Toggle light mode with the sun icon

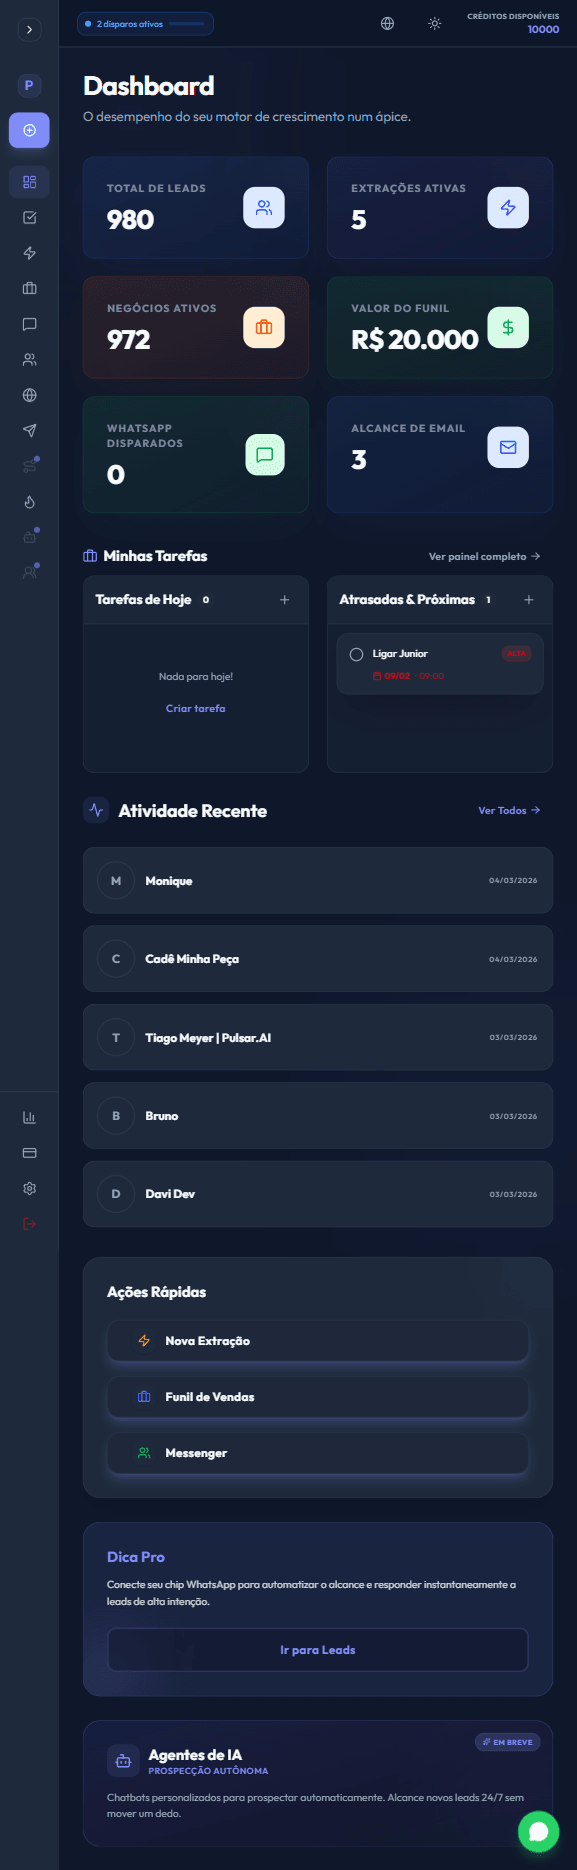coord(434,23)
